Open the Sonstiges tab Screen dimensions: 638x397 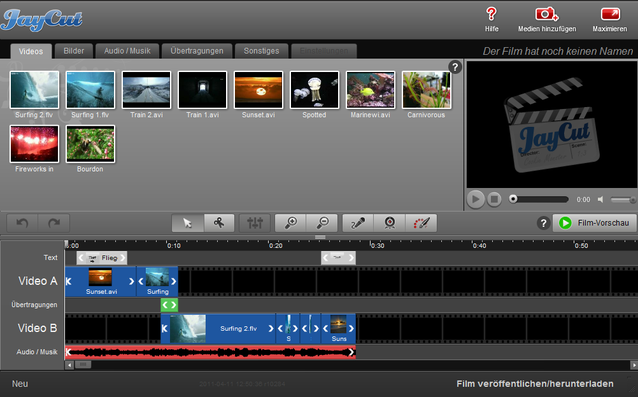pyautogui.click(x=261, y=51)
